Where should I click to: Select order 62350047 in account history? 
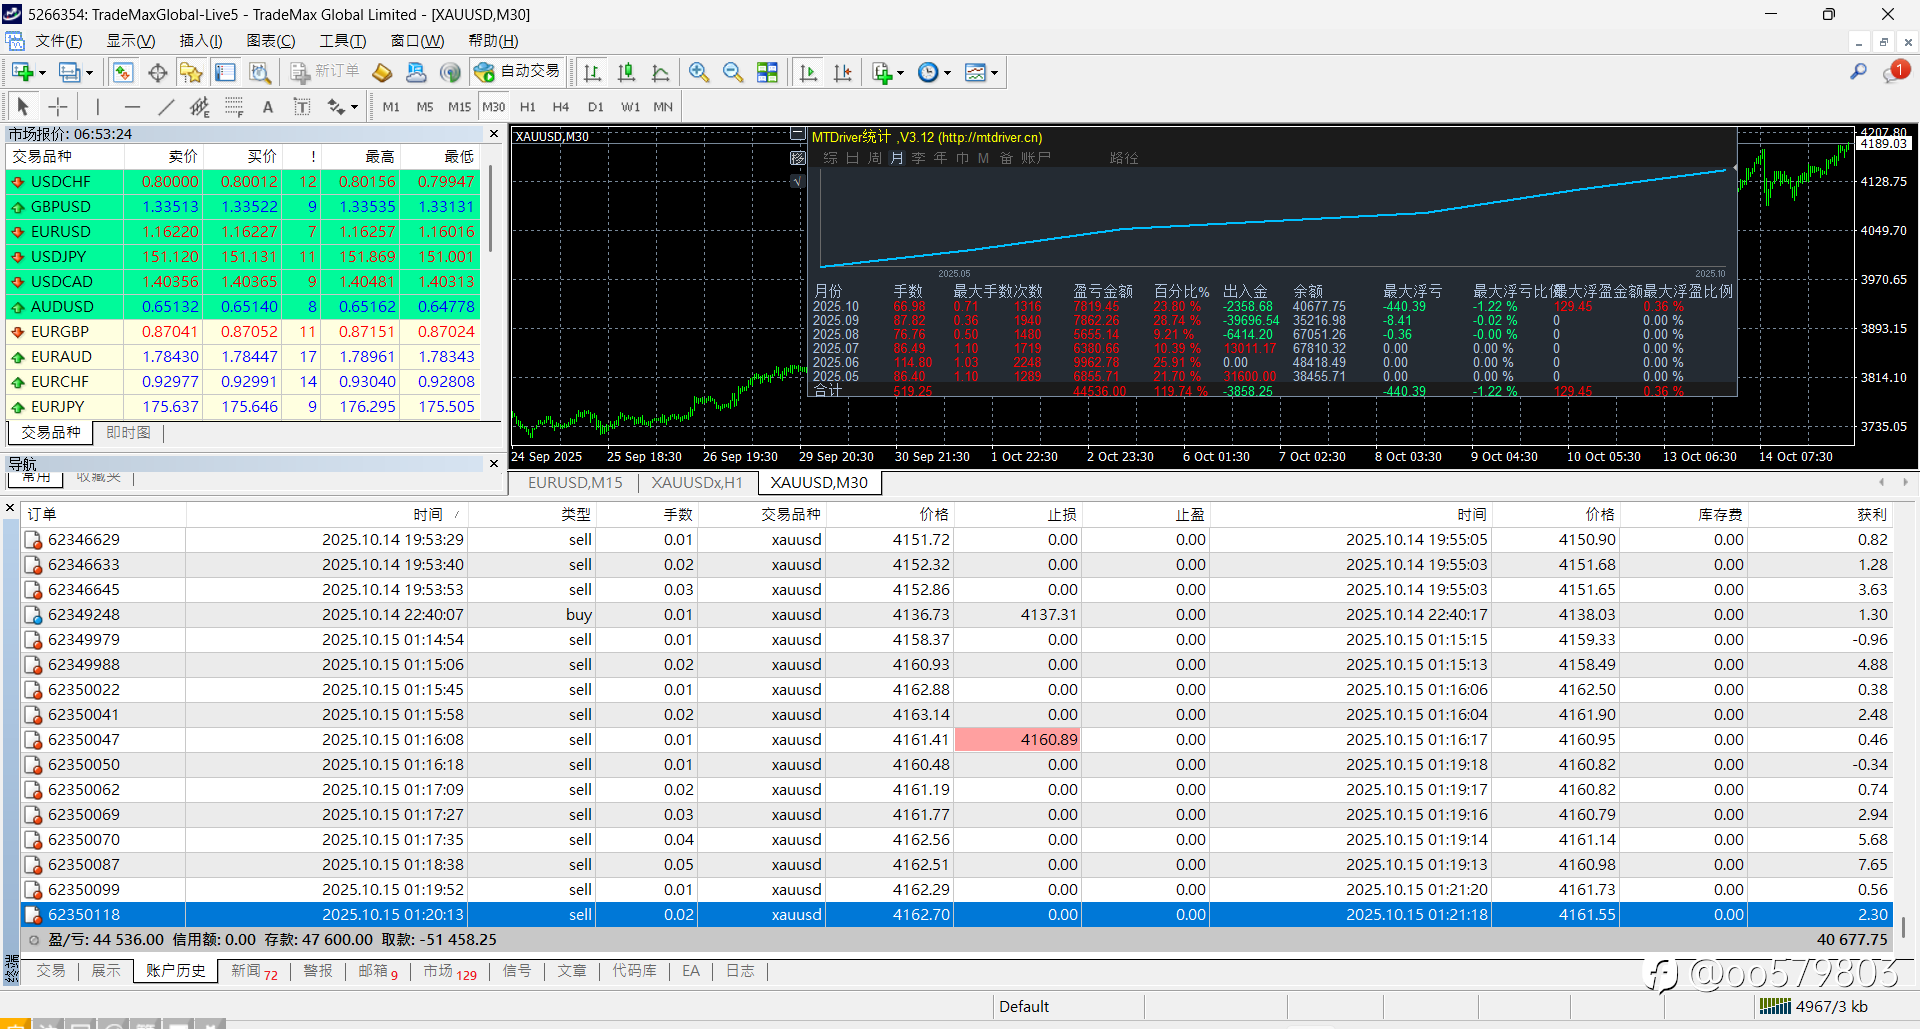tap(84, 740)
